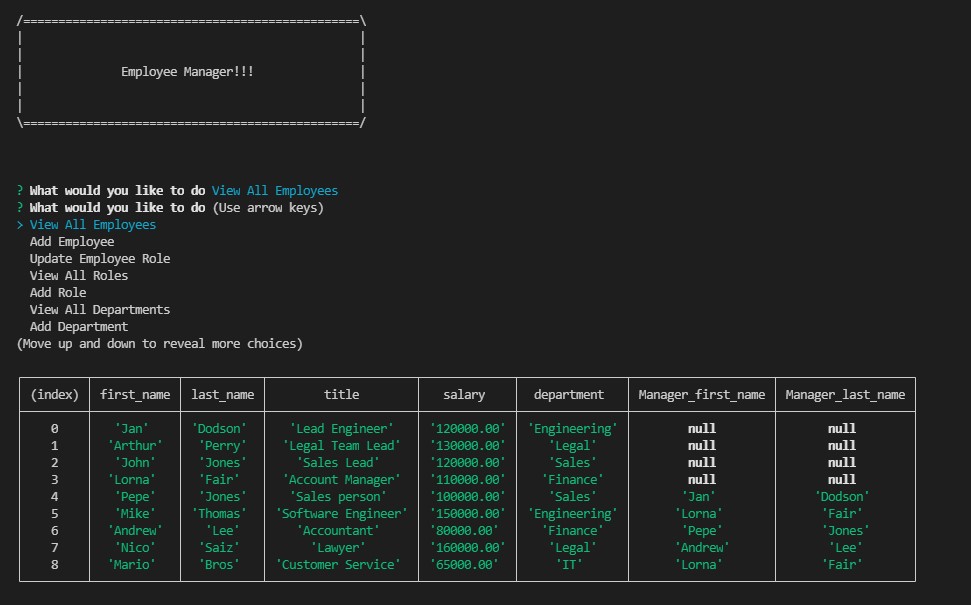Select 'View All Departments' choice
This screenshot has width=971, height=605.
100,310
